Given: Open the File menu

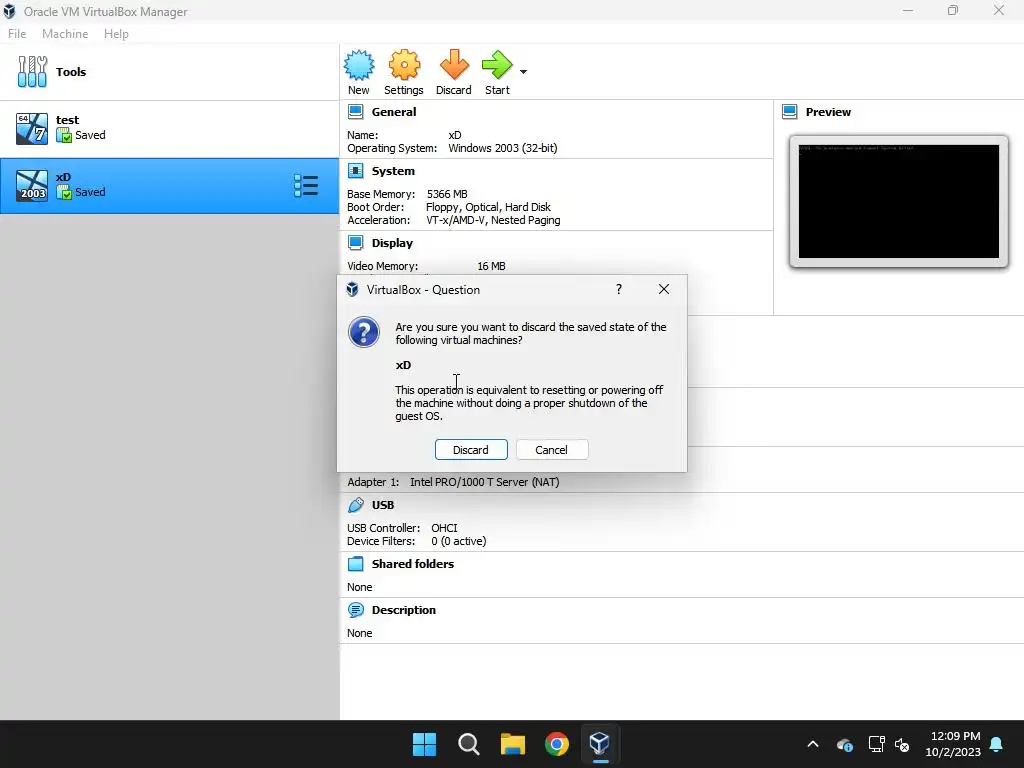Looking at the screenshot, I should (17, 34).
